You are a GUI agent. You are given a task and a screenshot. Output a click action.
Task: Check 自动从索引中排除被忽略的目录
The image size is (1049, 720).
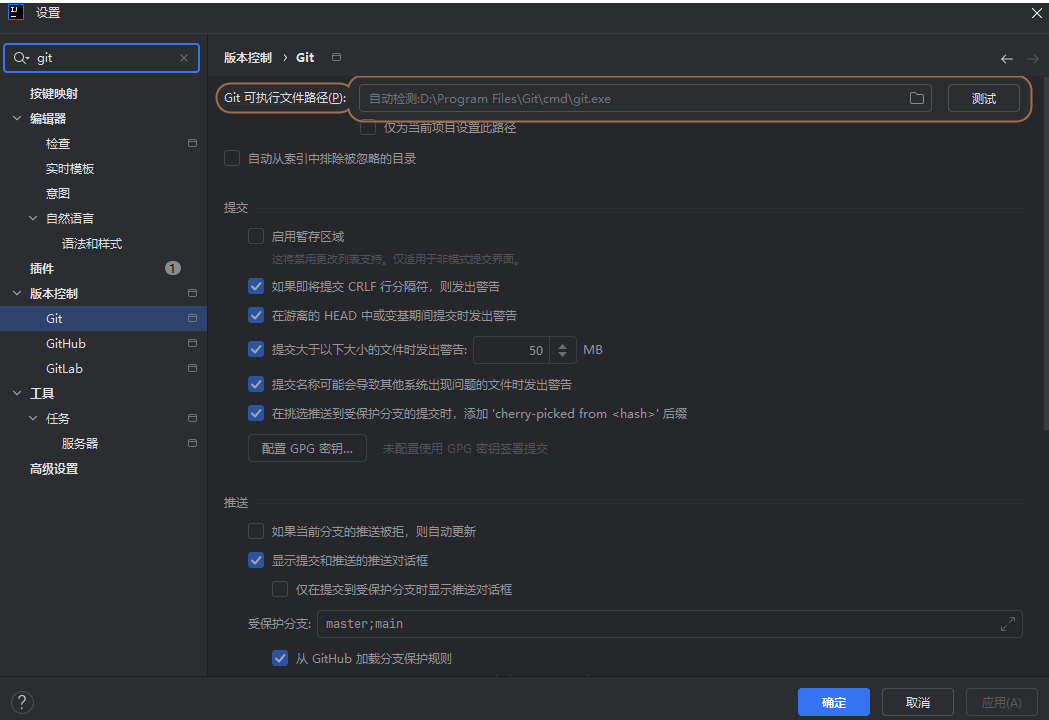click(232, 159)
